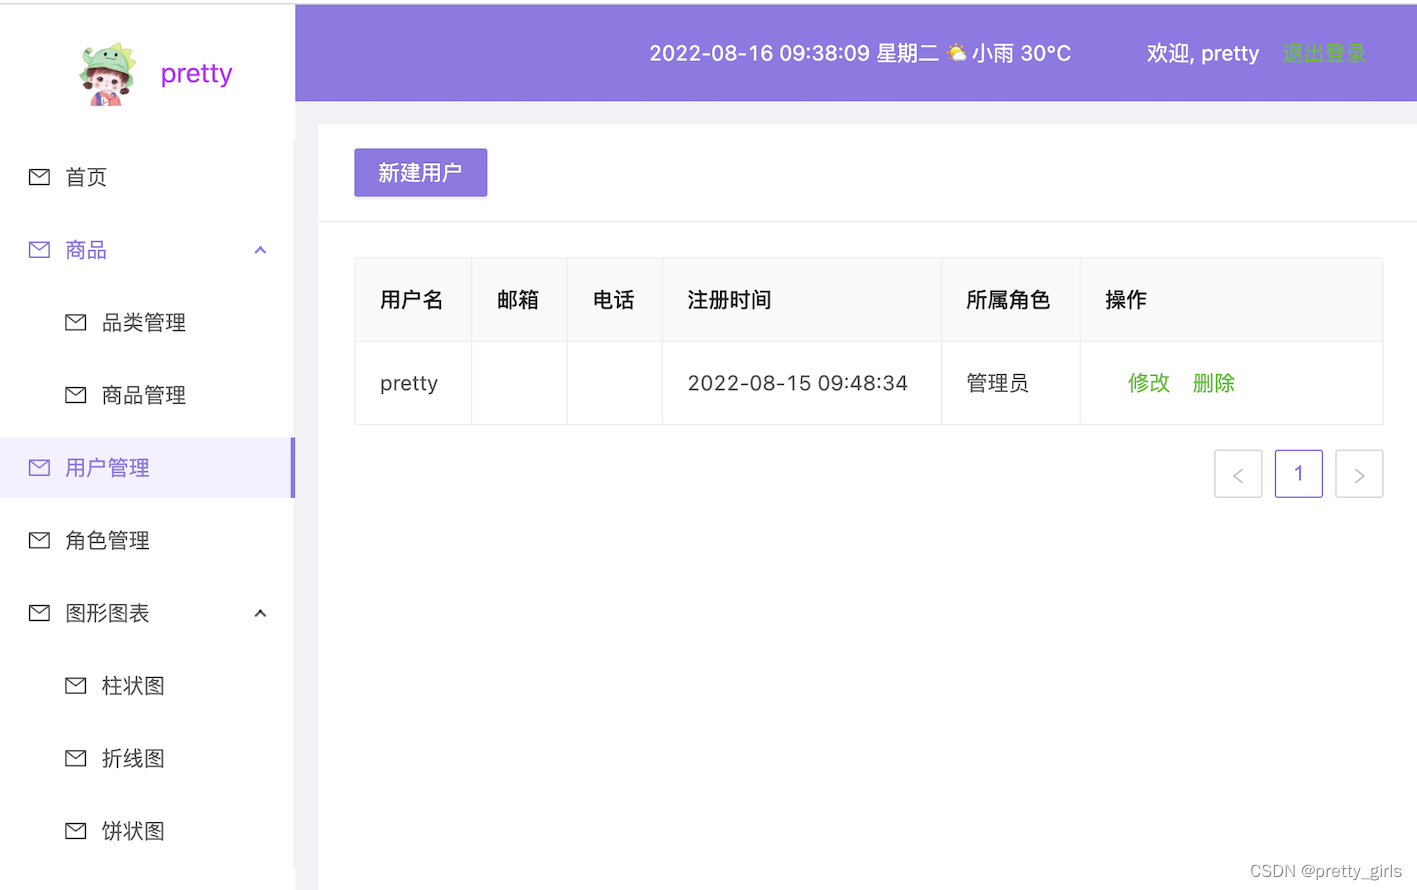Click the envelope icon beside 用户管理
1417x890 pixels.
coord(39,467)
